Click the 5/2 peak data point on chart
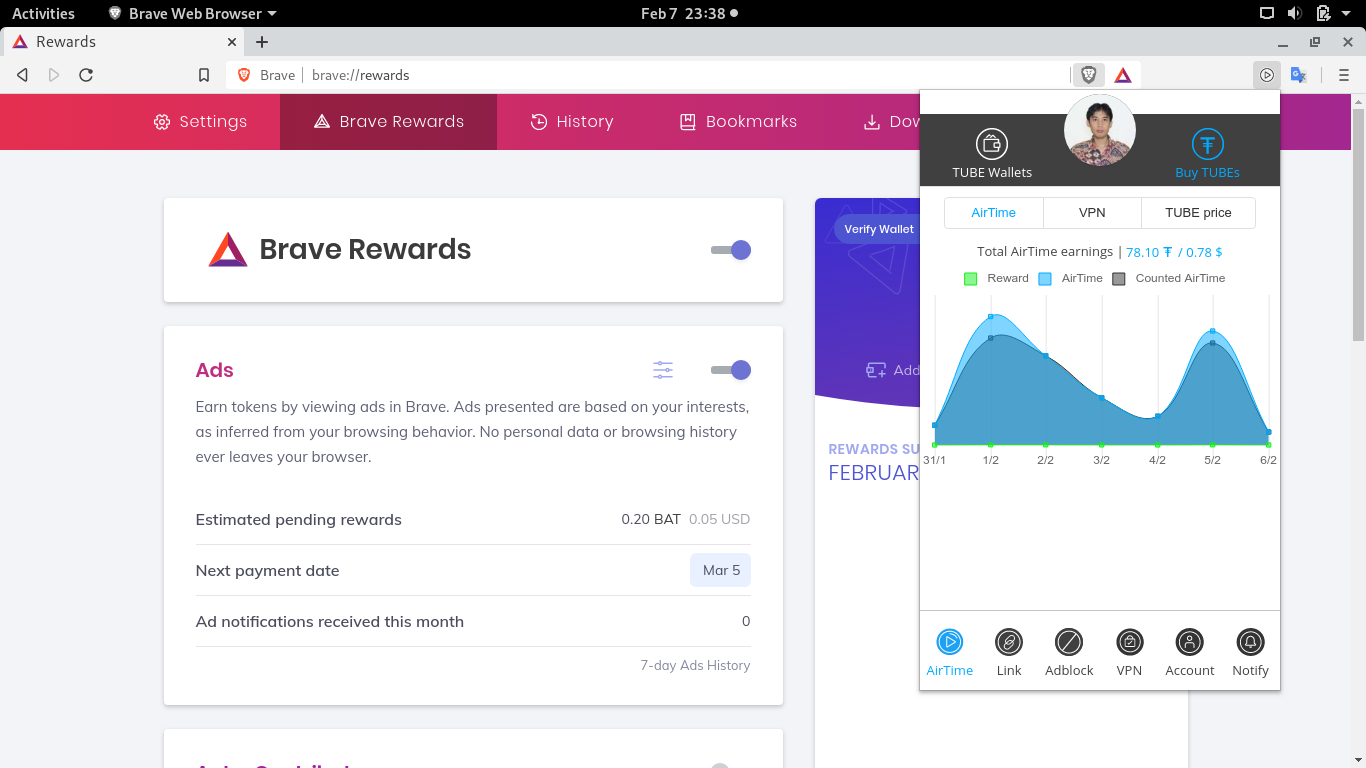 [1213, 331]
